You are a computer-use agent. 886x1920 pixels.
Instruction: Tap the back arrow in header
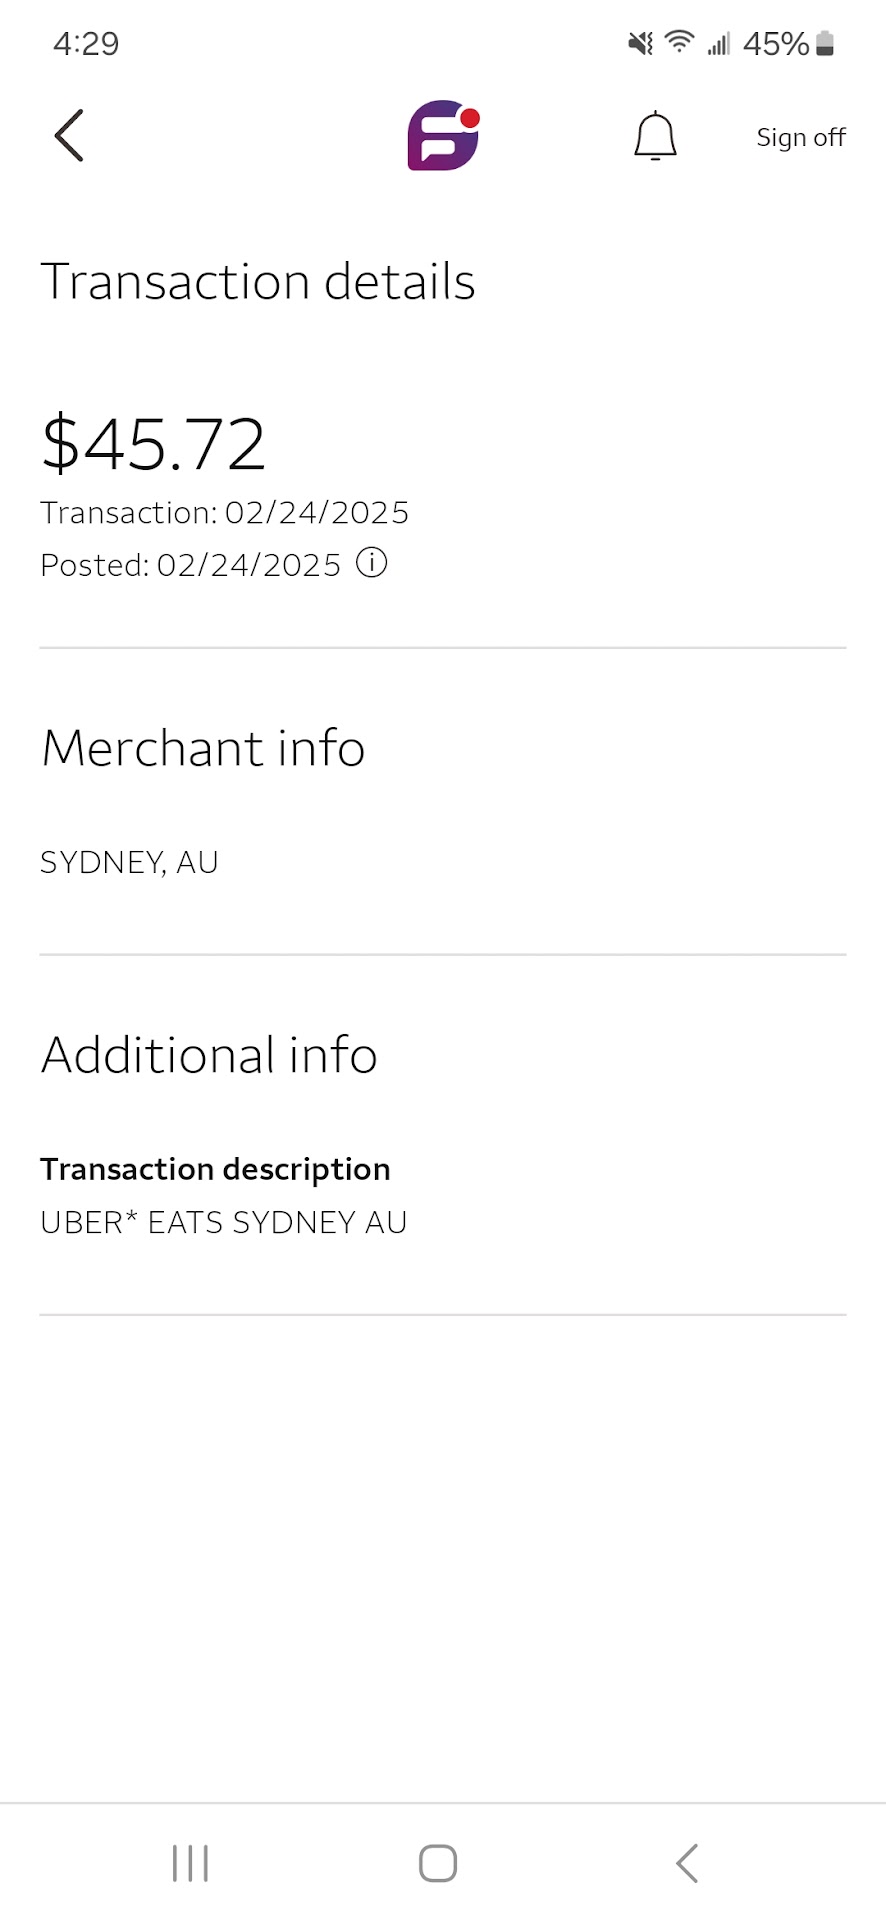click(x=69, y=136)
